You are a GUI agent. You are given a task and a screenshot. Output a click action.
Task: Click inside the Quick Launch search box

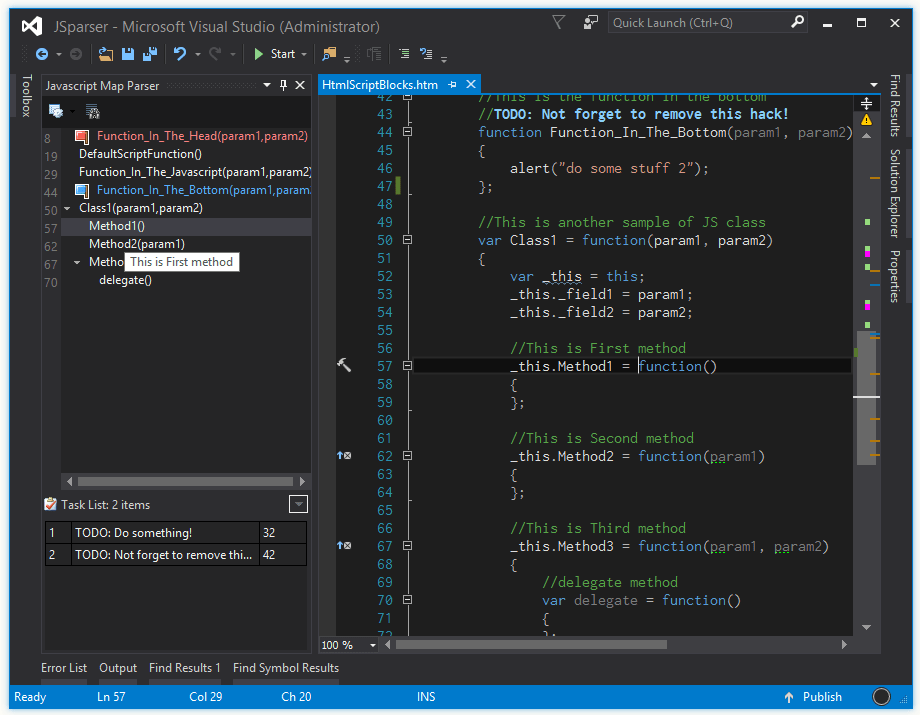(x=700, y=21)
